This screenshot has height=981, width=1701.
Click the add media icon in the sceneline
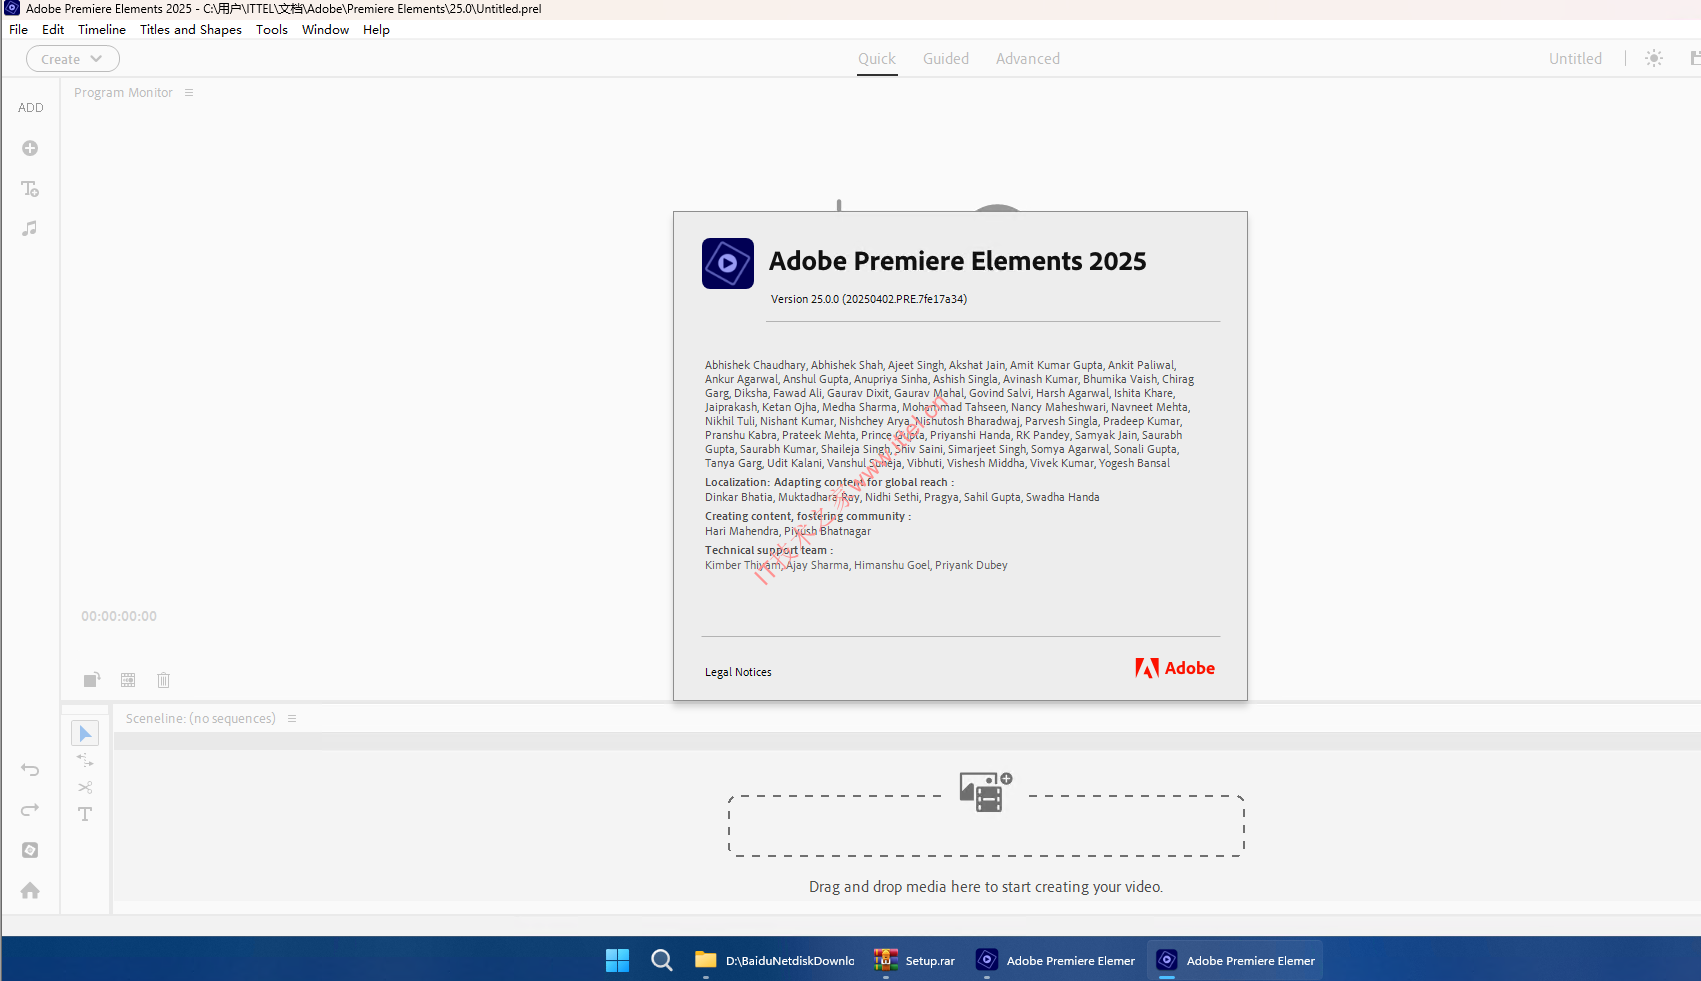tap(986, 792)
